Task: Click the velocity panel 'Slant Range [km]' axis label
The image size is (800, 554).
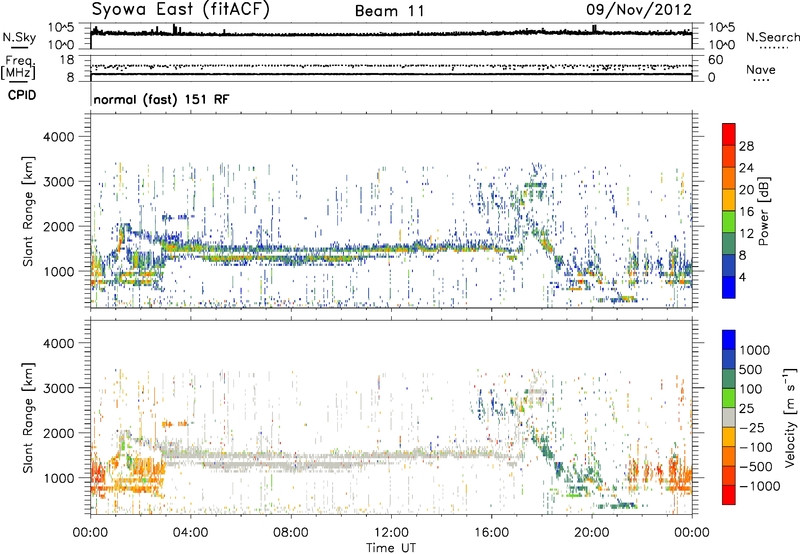Action: tap(28, 417)
